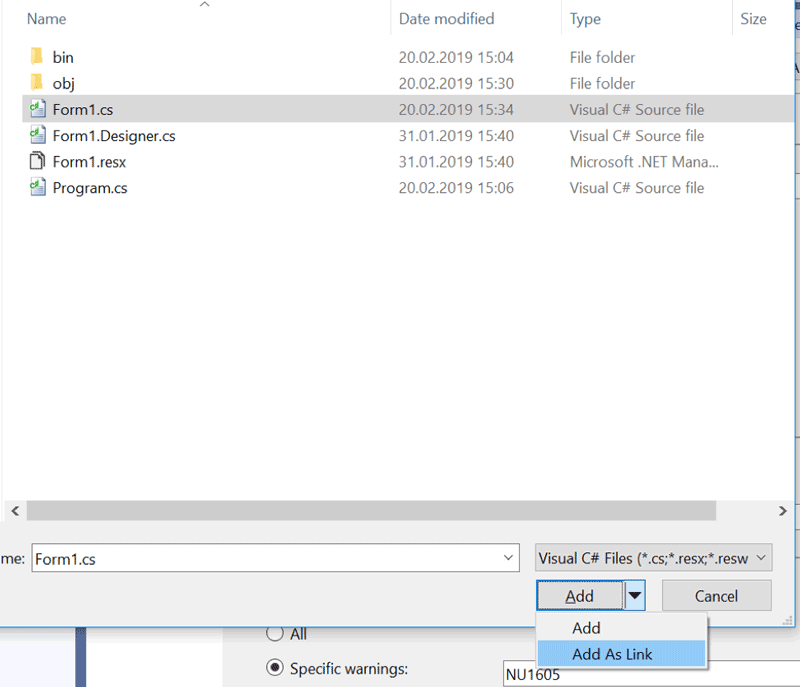
Task: Open the obj folder icon
Action: [37, 83]
